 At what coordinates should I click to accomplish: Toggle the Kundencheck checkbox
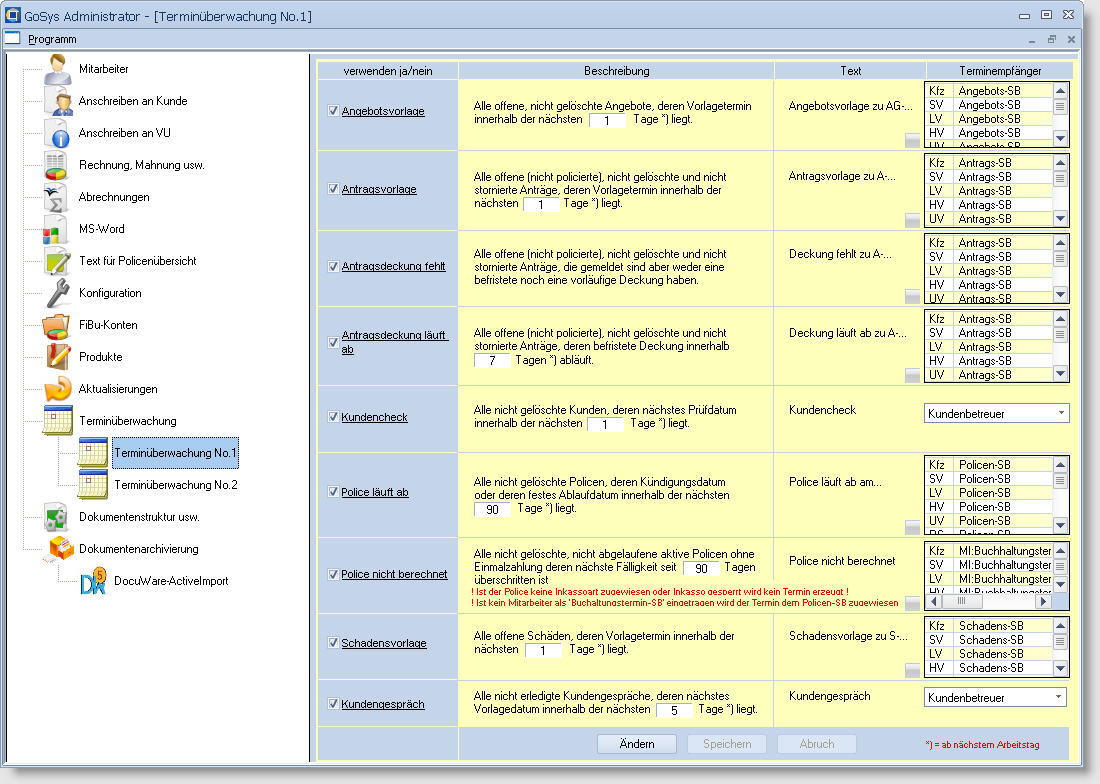point(333,417)
